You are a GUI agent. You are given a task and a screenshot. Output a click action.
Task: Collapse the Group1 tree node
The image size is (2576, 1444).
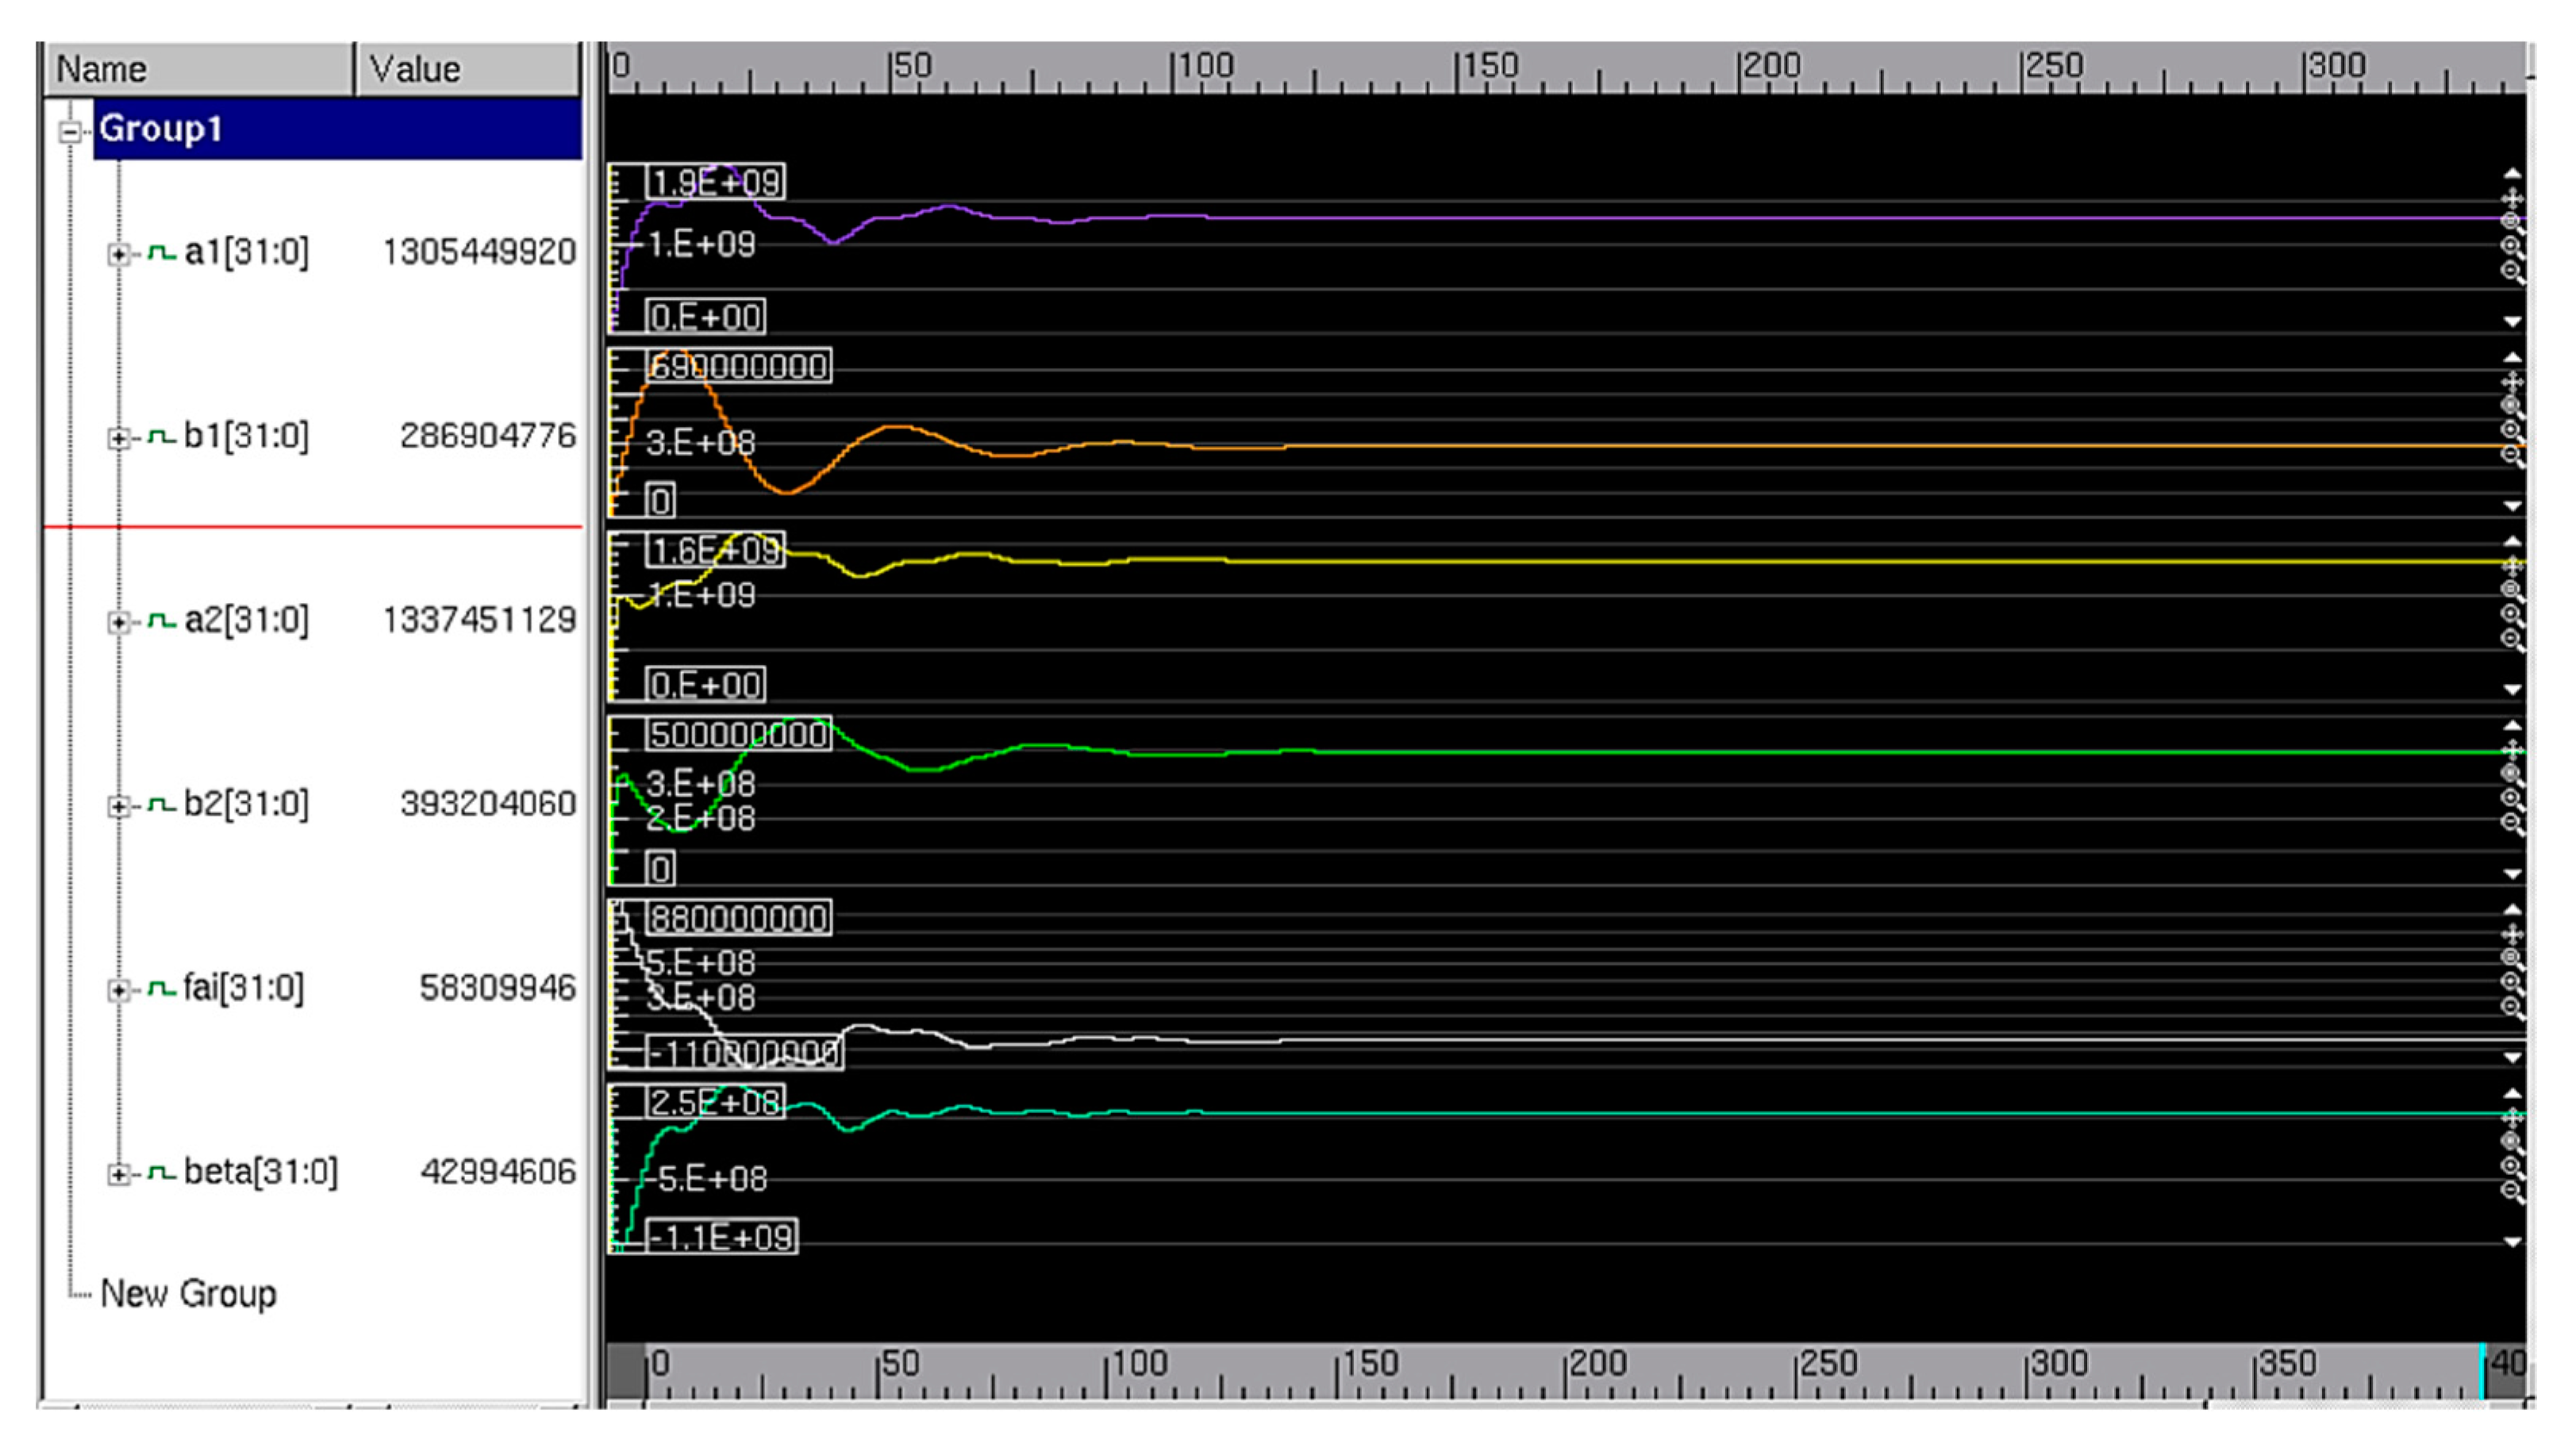point(70,131)
